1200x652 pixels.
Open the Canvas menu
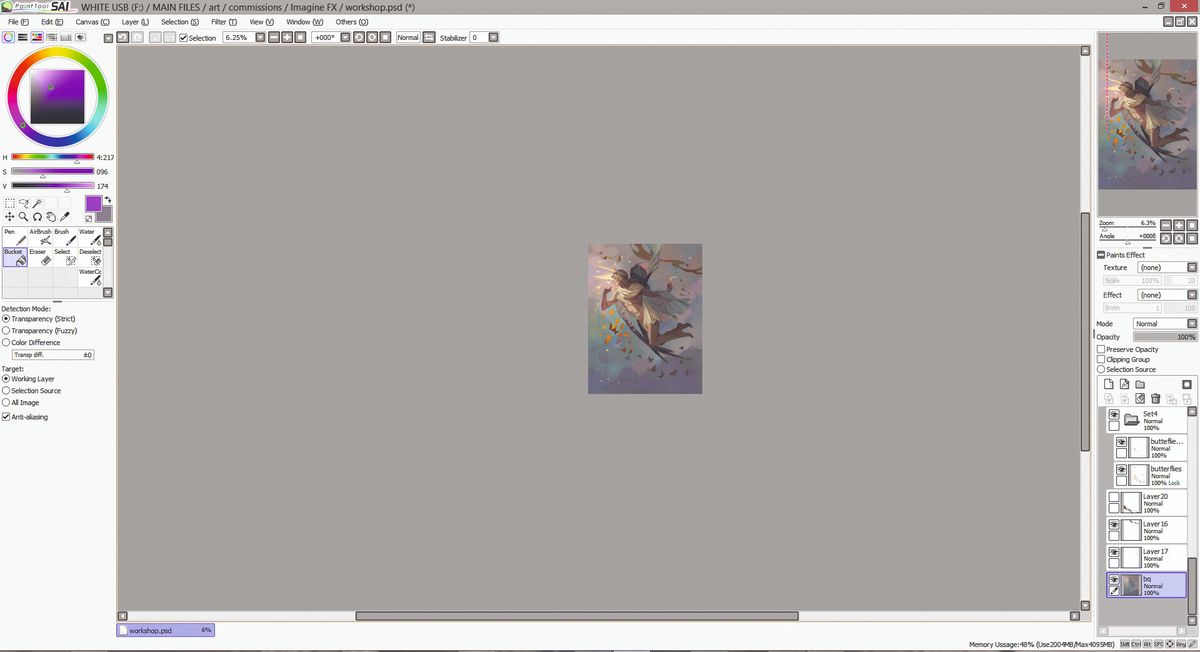coord(92,22)
